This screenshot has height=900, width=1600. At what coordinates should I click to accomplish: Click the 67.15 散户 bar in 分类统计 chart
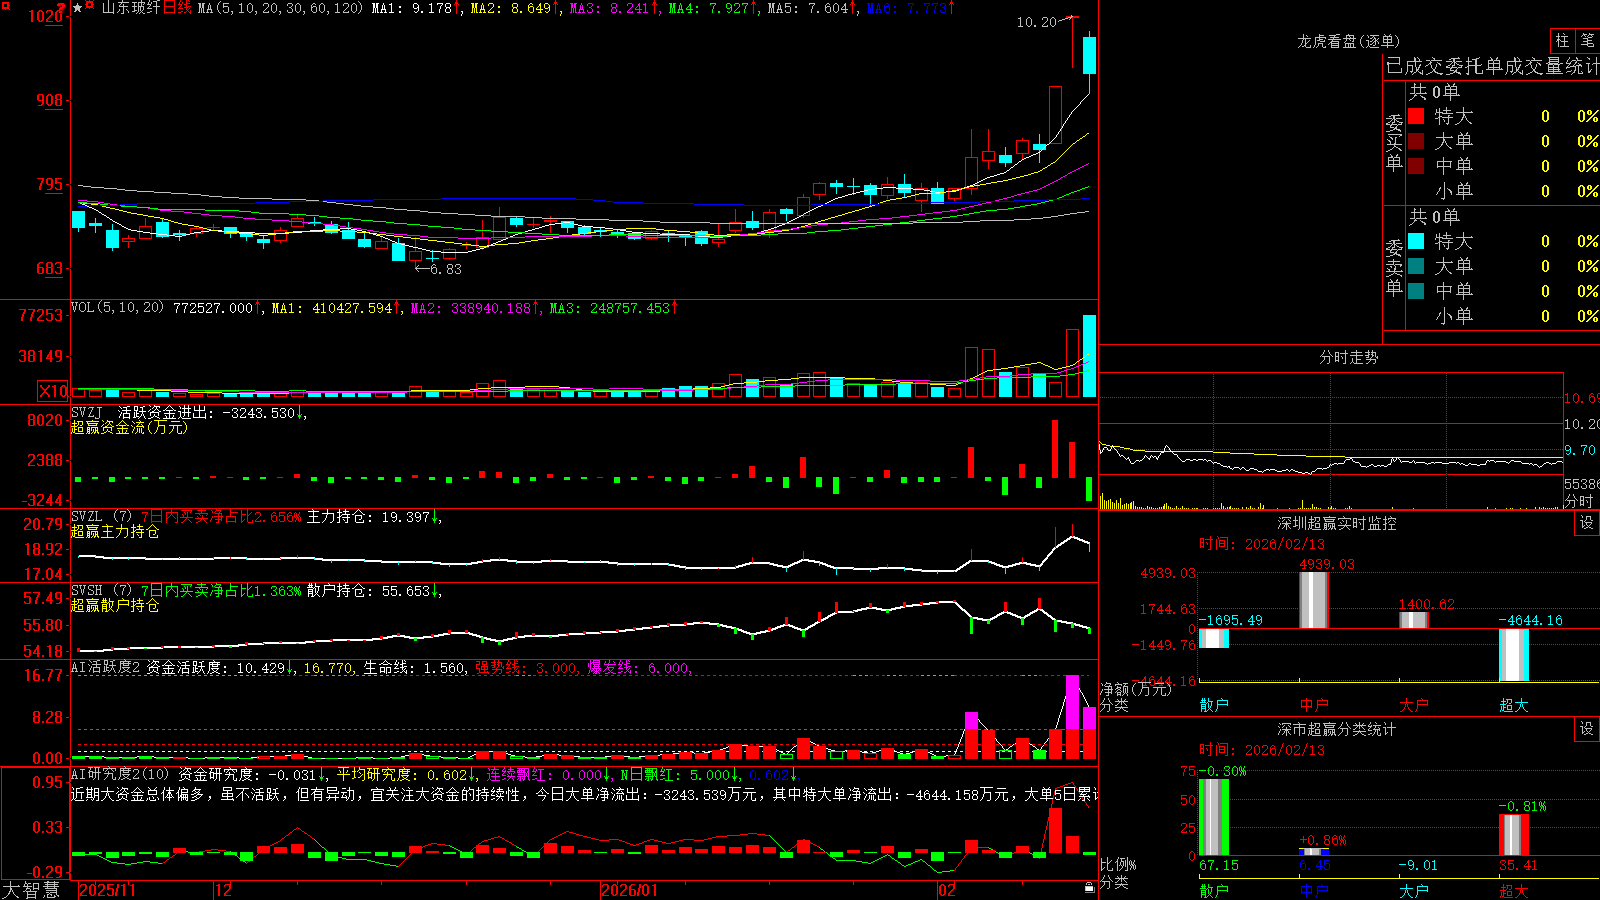coord(1214,817)
